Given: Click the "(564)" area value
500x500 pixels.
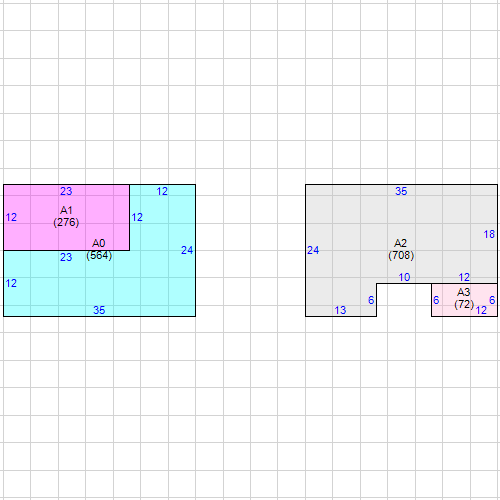Looking at the screenshot, I should click(x=99, y=256).
